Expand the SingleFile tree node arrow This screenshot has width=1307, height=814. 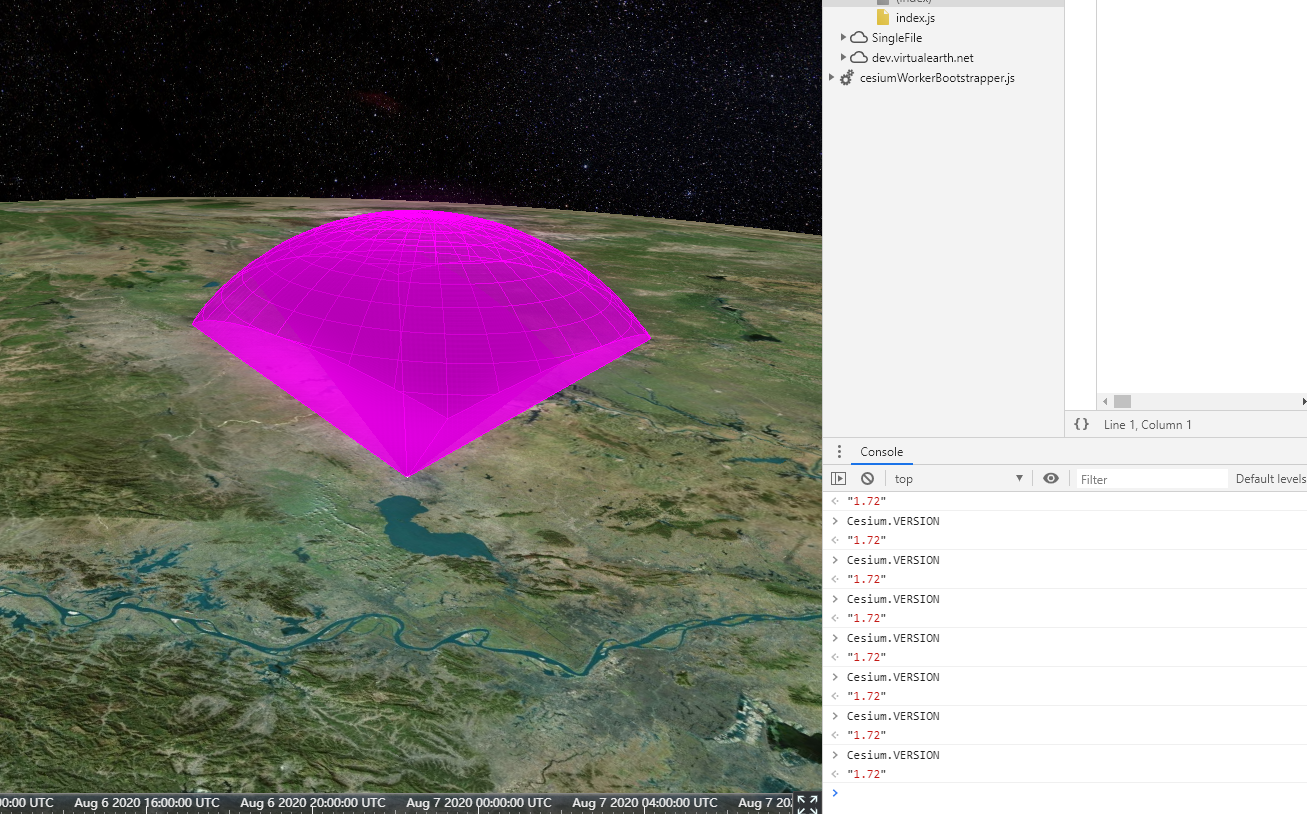[x=843, y=37]
